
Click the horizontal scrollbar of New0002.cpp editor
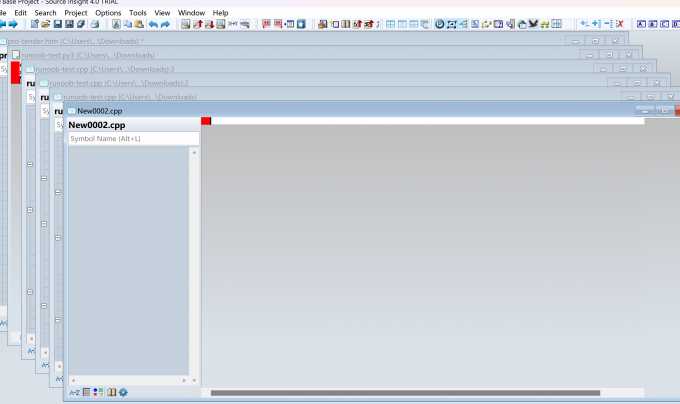click(x=405, y=393)
